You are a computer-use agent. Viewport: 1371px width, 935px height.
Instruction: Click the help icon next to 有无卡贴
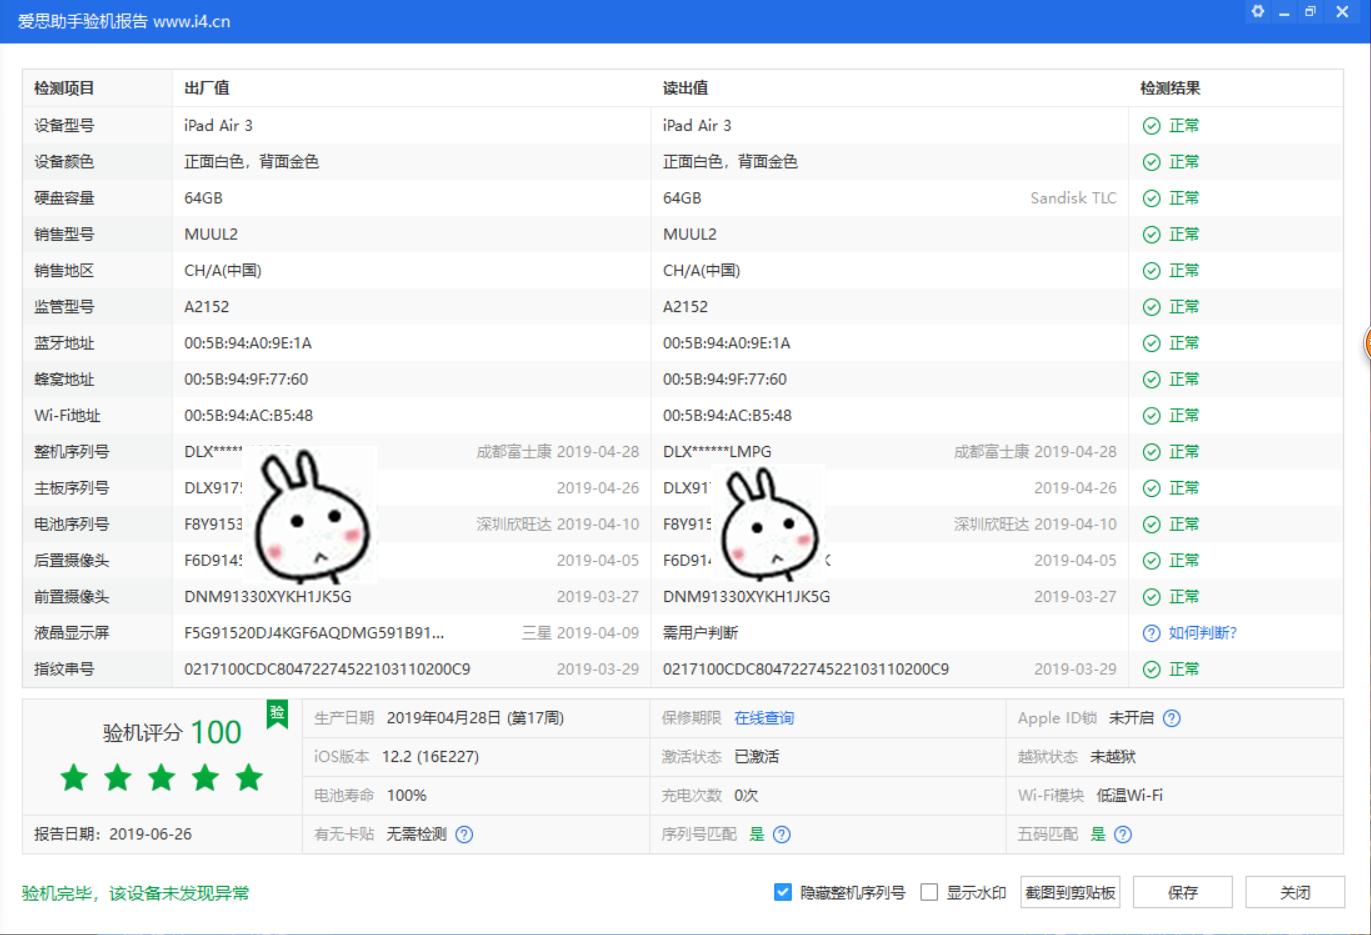(x=466, y=834)
